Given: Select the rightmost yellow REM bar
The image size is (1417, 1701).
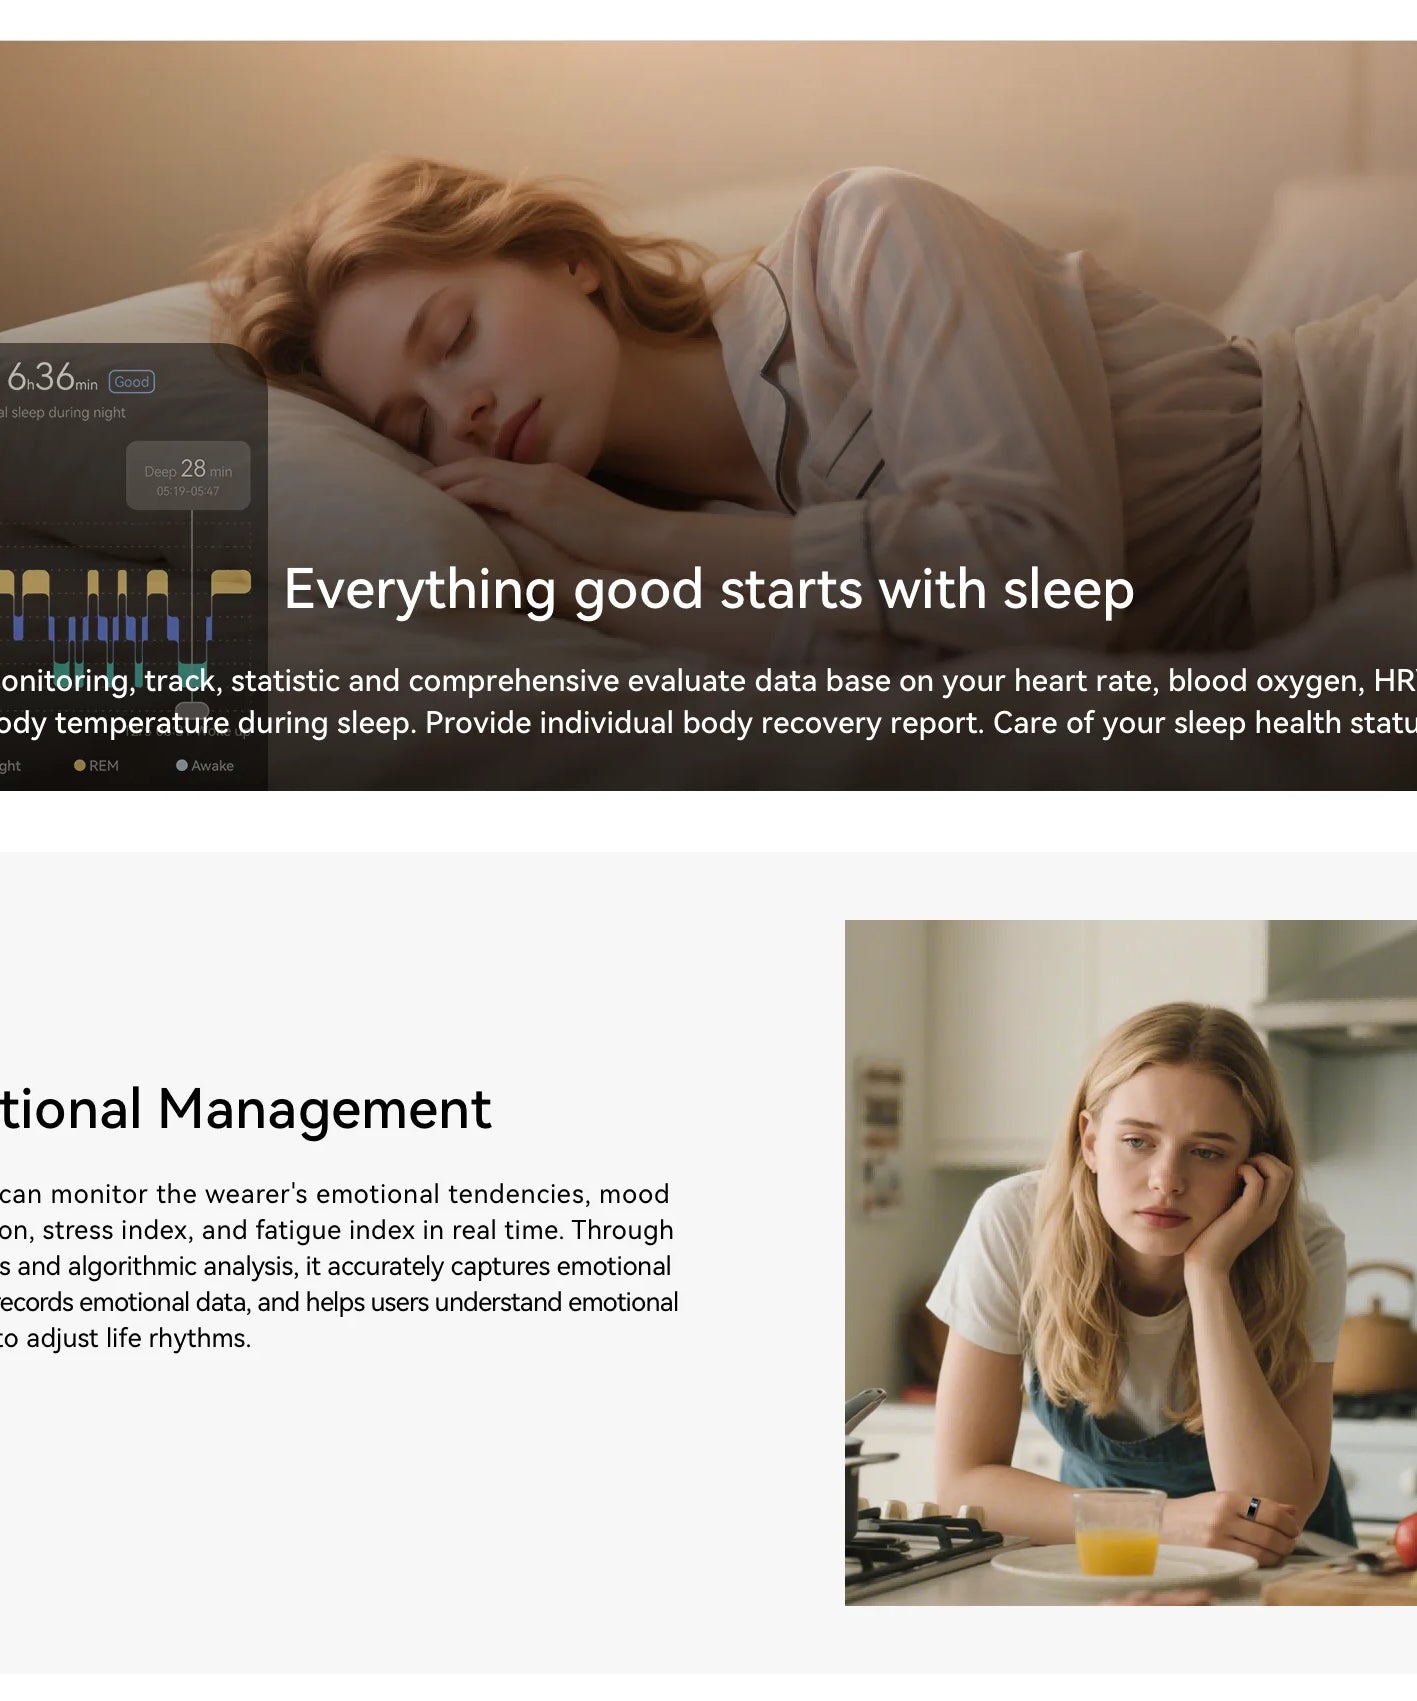Looking at the screenshot, I should 230,582.
